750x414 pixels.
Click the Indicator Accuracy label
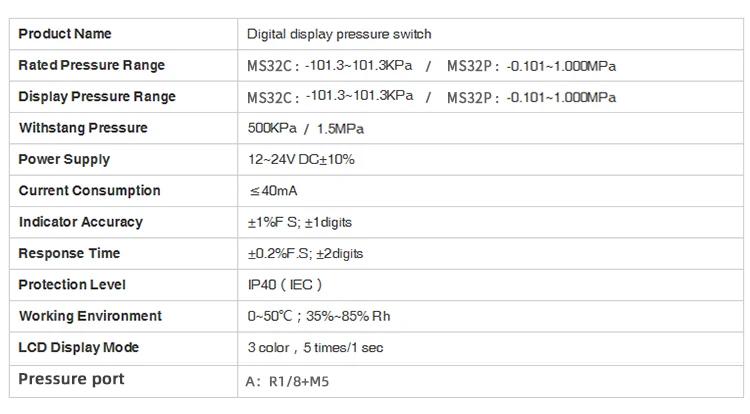(81, 222)
